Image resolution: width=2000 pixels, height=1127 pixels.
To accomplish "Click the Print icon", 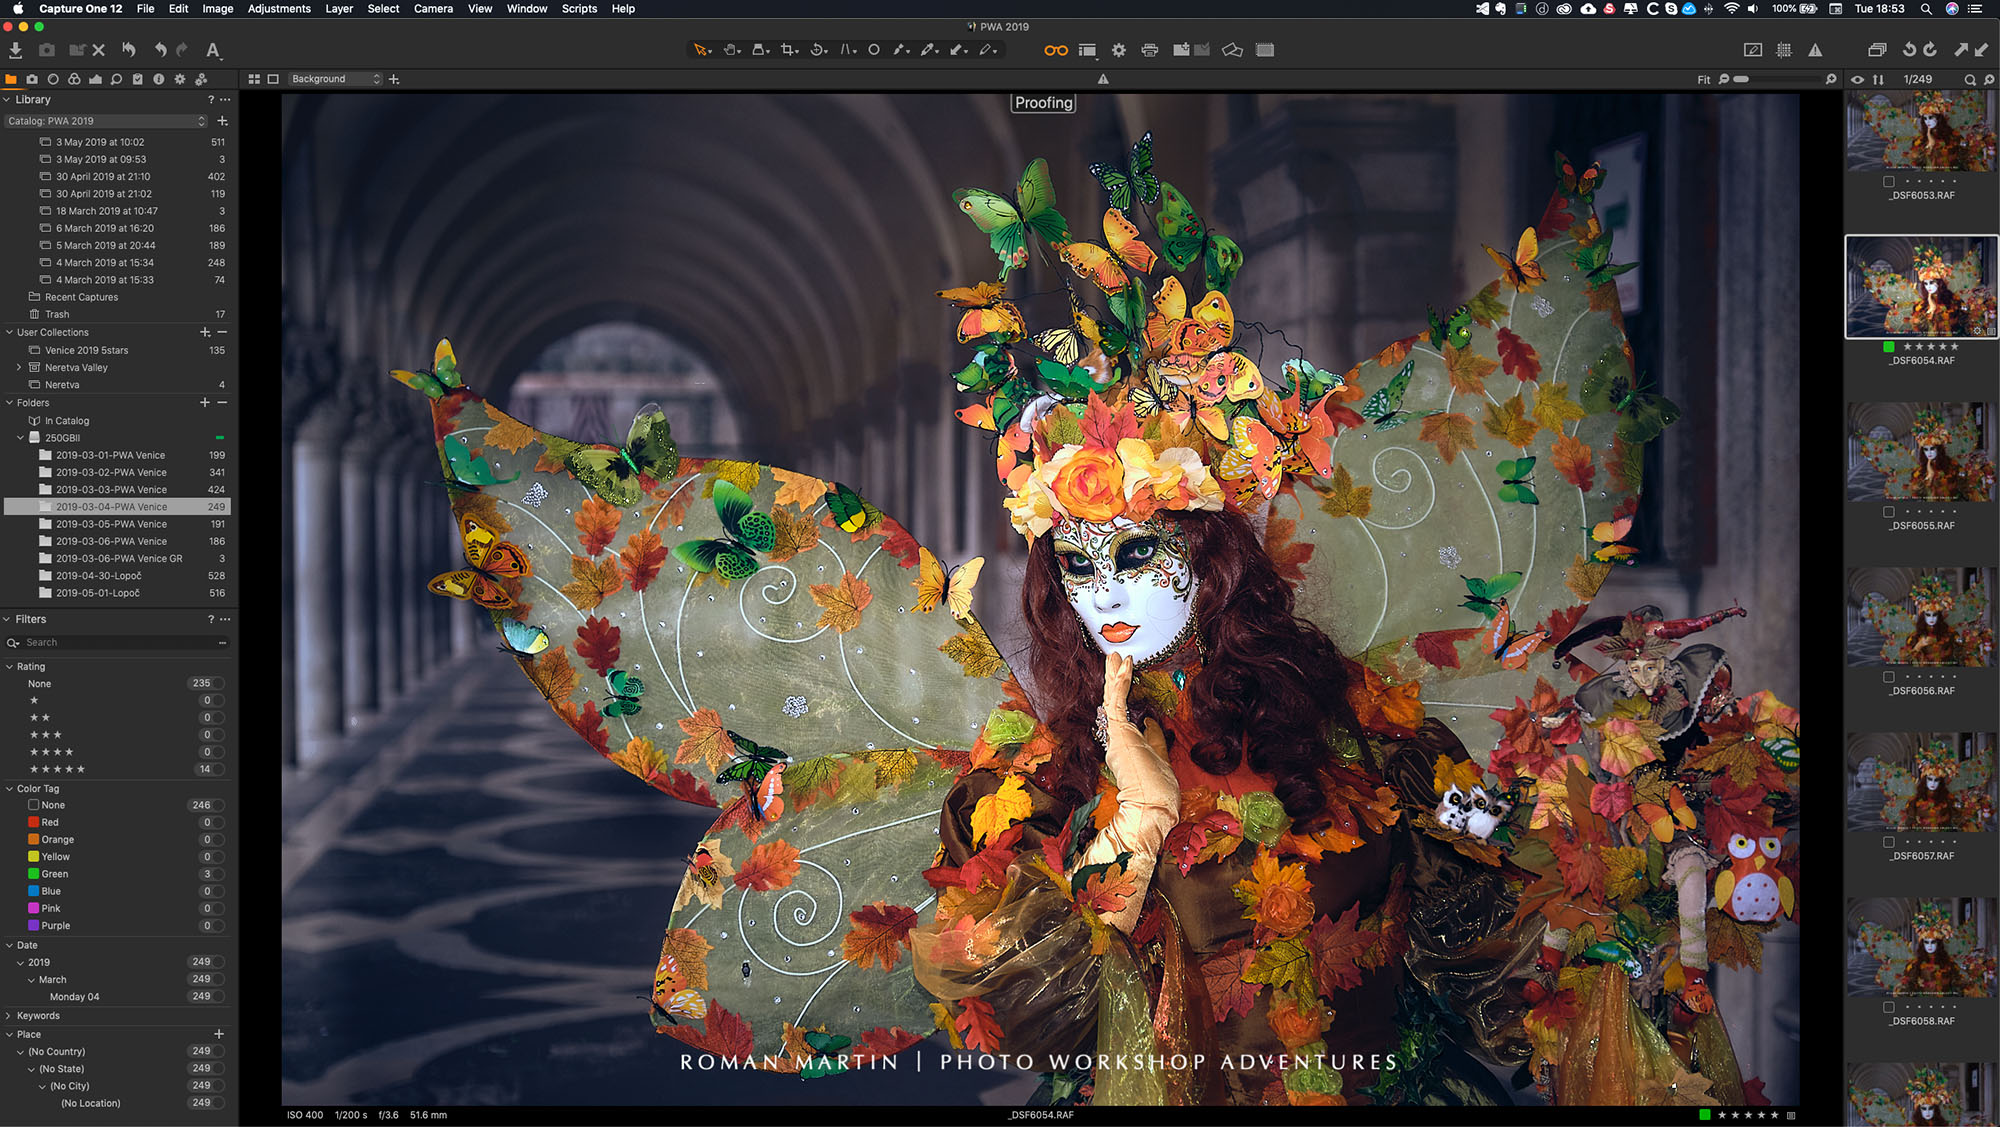I will [1150, 50].
